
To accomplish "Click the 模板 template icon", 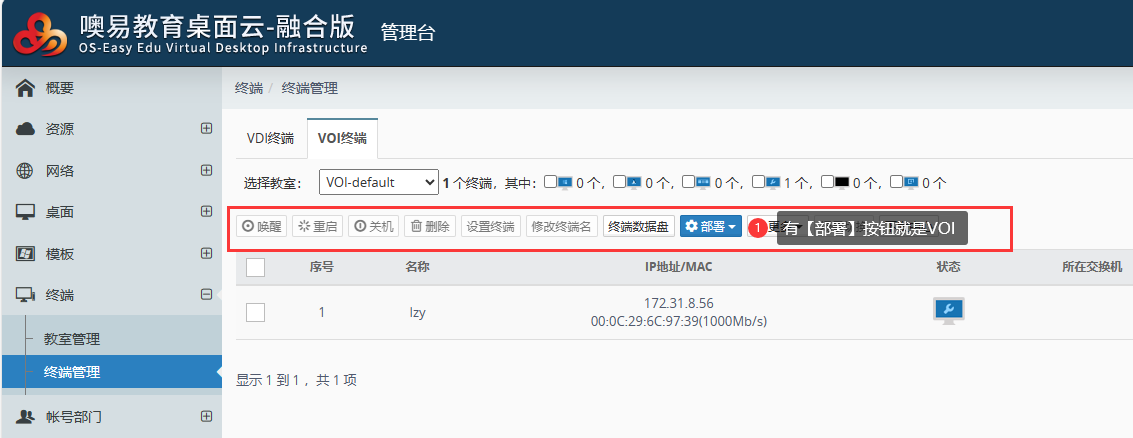I will click(26, 254).
